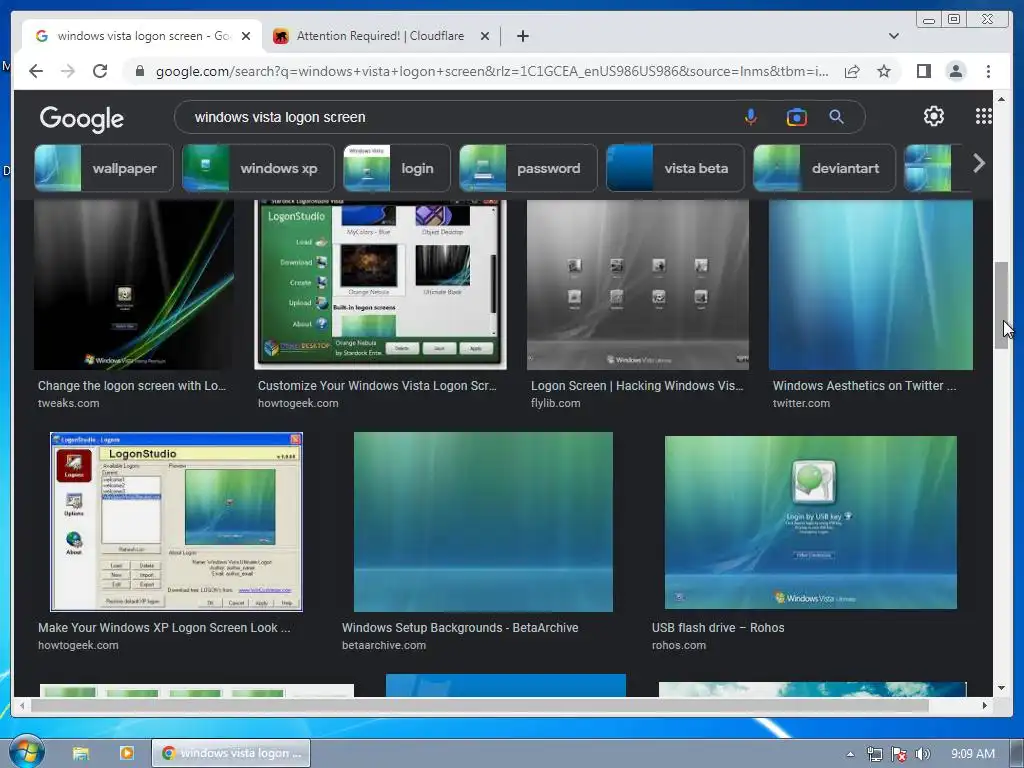Filter by deviantart chip
The width and height of the screenshot is (1024, 768).
(x=824, y=168)
